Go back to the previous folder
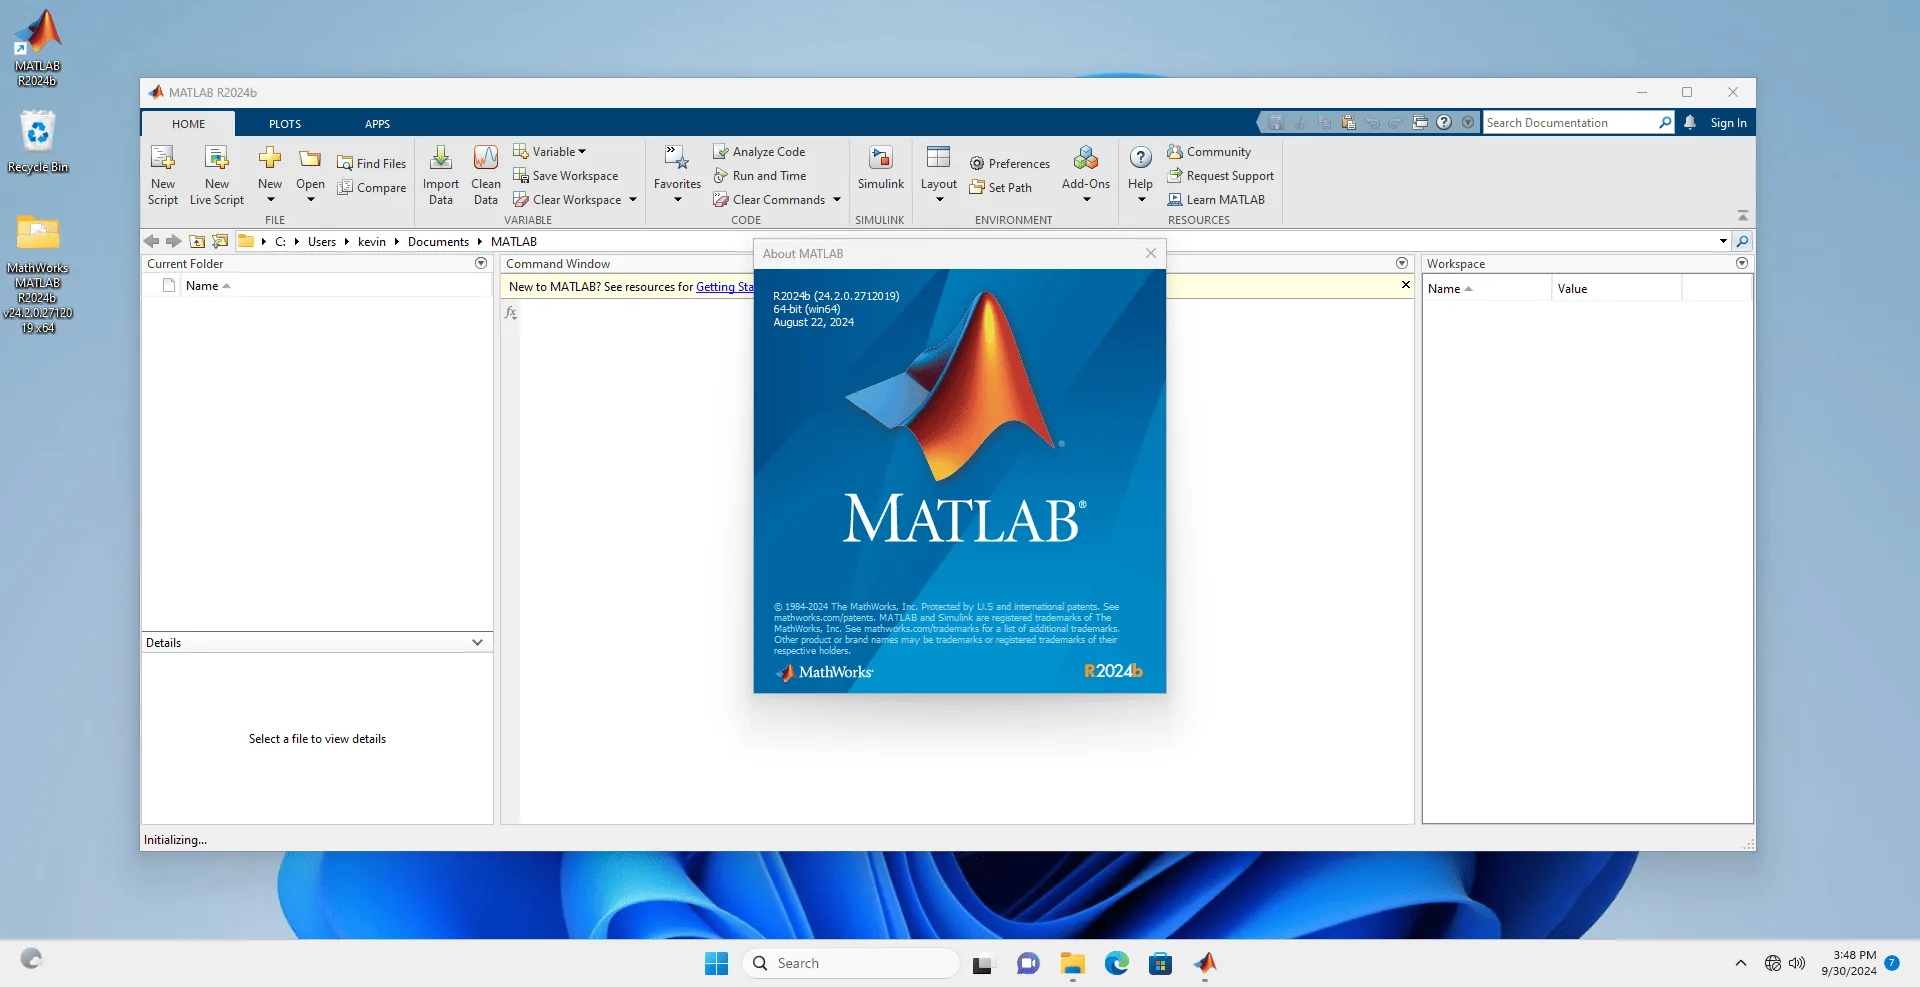 click(152, 241)
